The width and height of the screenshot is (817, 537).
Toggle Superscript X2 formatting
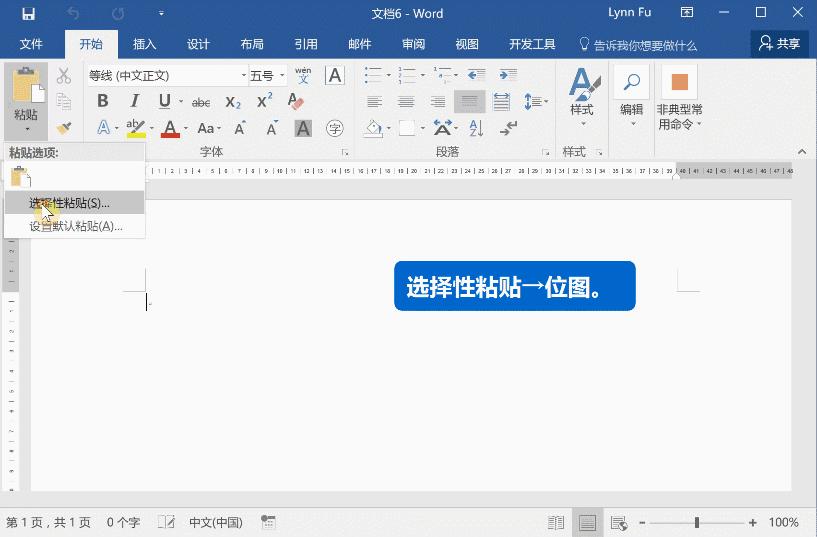click(264, 101)
